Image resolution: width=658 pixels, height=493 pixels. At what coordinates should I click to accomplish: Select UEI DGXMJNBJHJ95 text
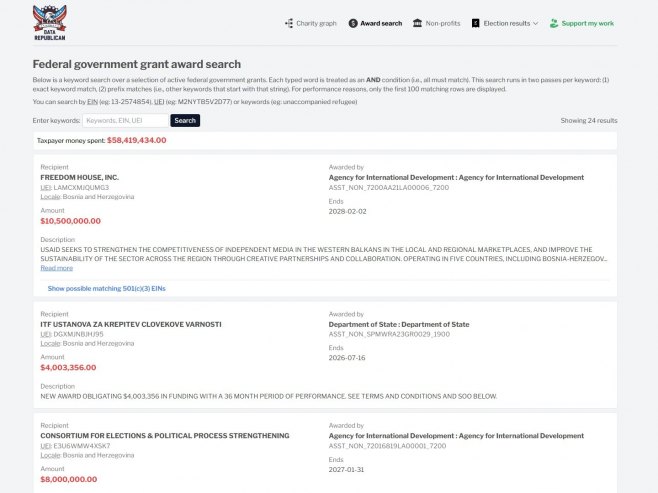coord(72,334)
